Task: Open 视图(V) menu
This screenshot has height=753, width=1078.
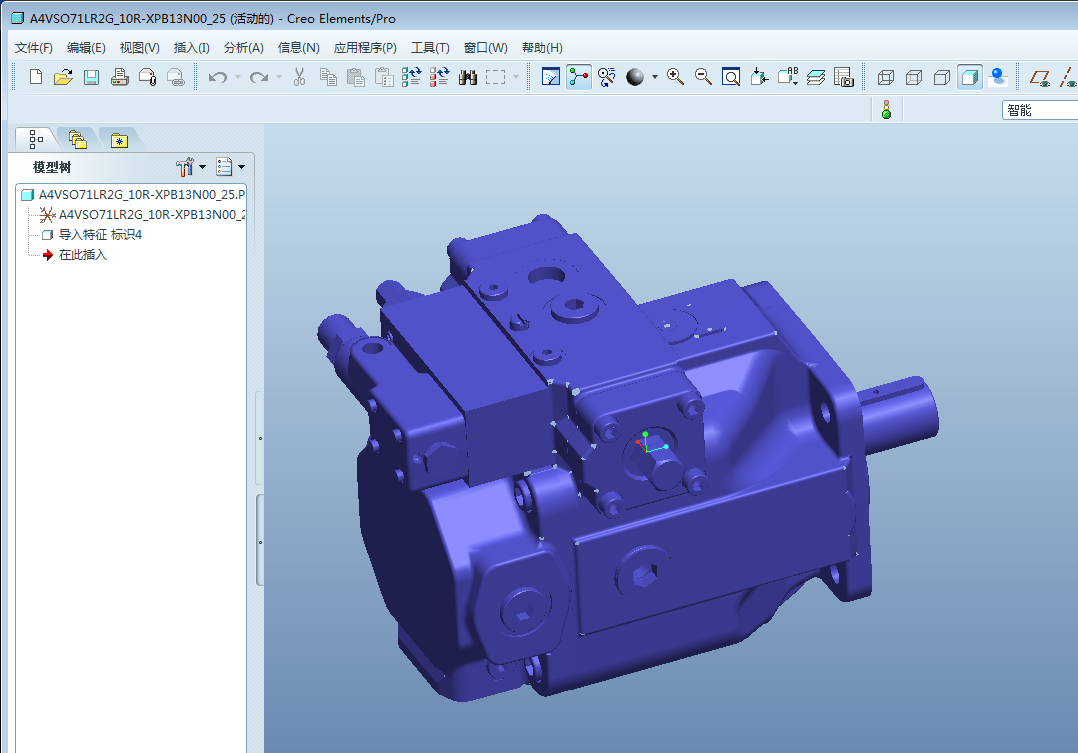Action: click(140, 47)
